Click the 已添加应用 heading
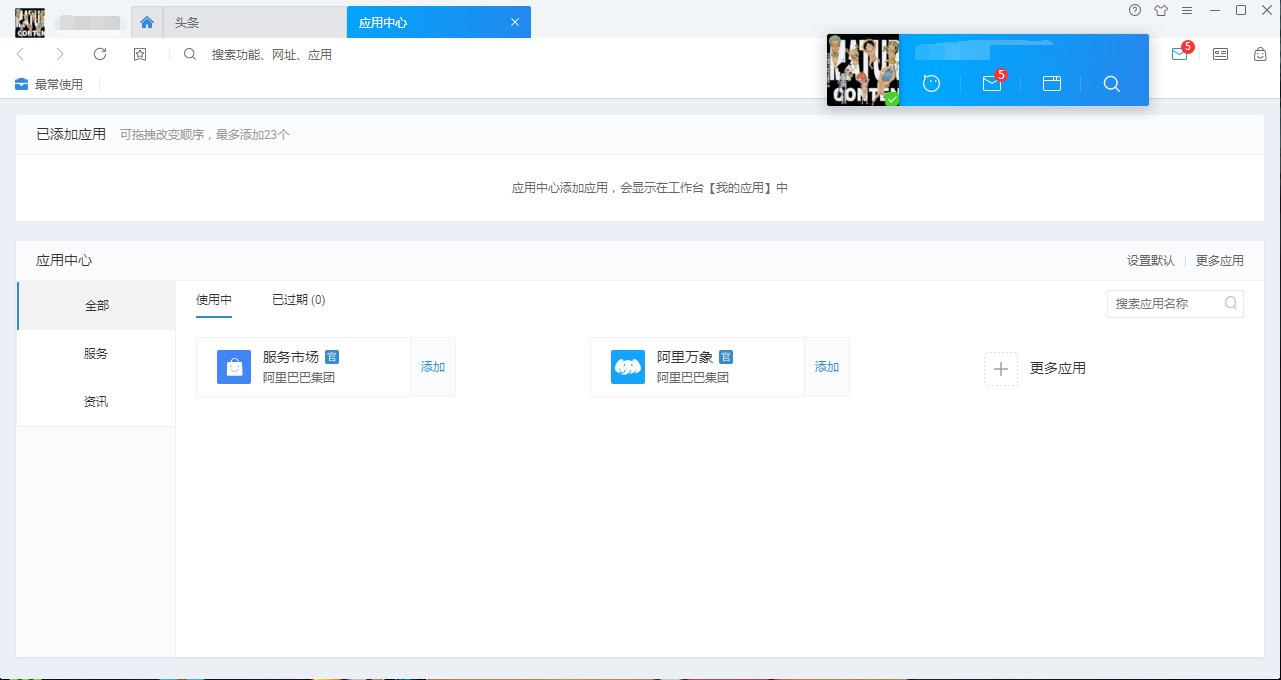Image resolution: width=1281 pixels, height=680 pixels. 71,134
